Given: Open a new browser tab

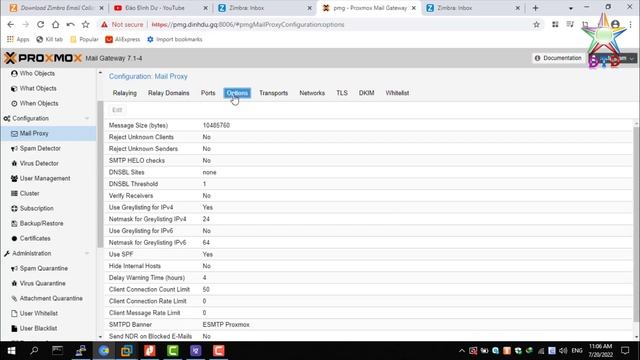Looking at the screenshot, I should [x=535, y=8].
